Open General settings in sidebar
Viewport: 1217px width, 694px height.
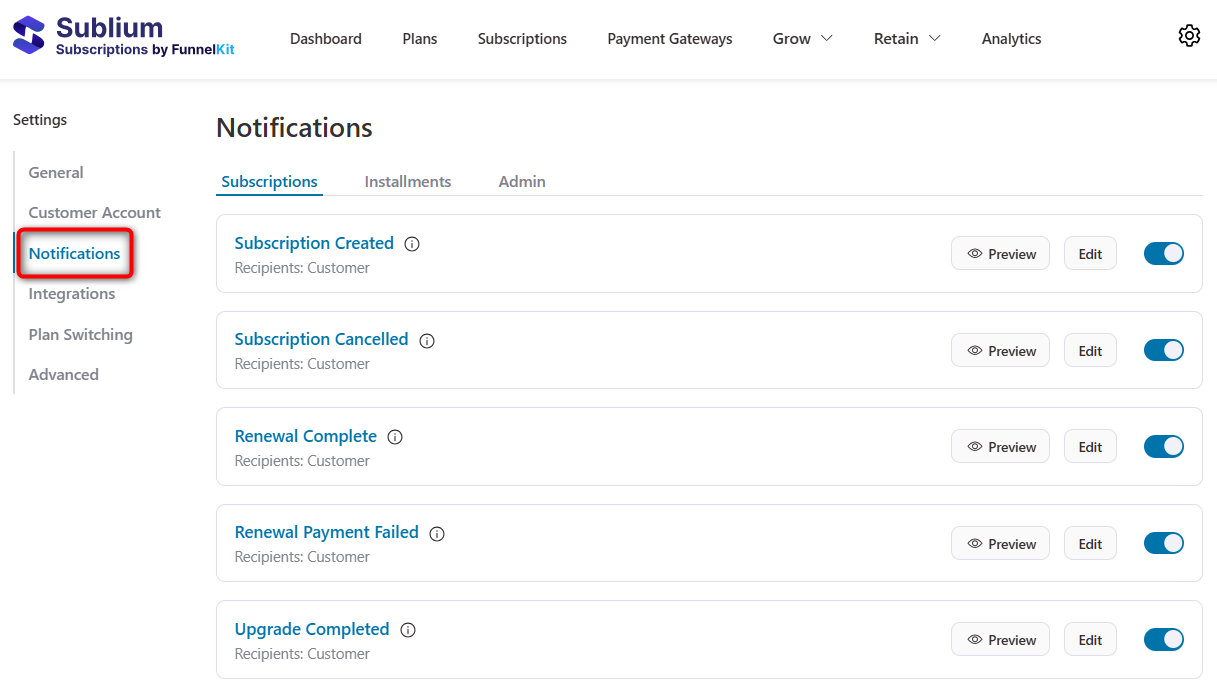(56, 173)
